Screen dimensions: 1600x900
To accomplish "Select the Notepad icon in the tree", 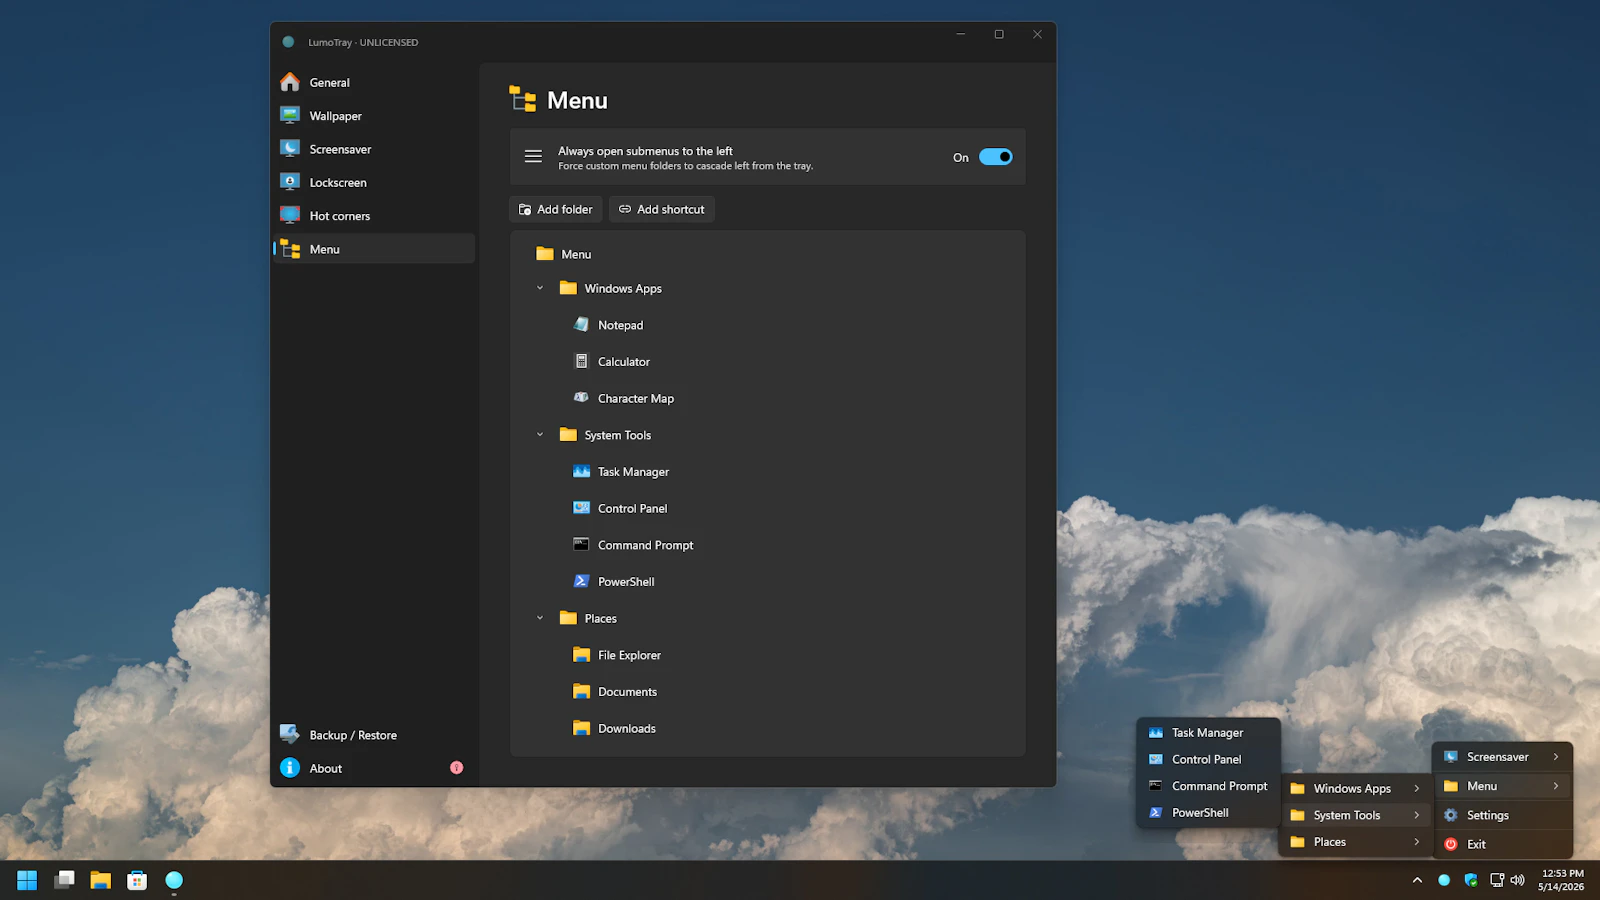I will click(x=581, y=324).
